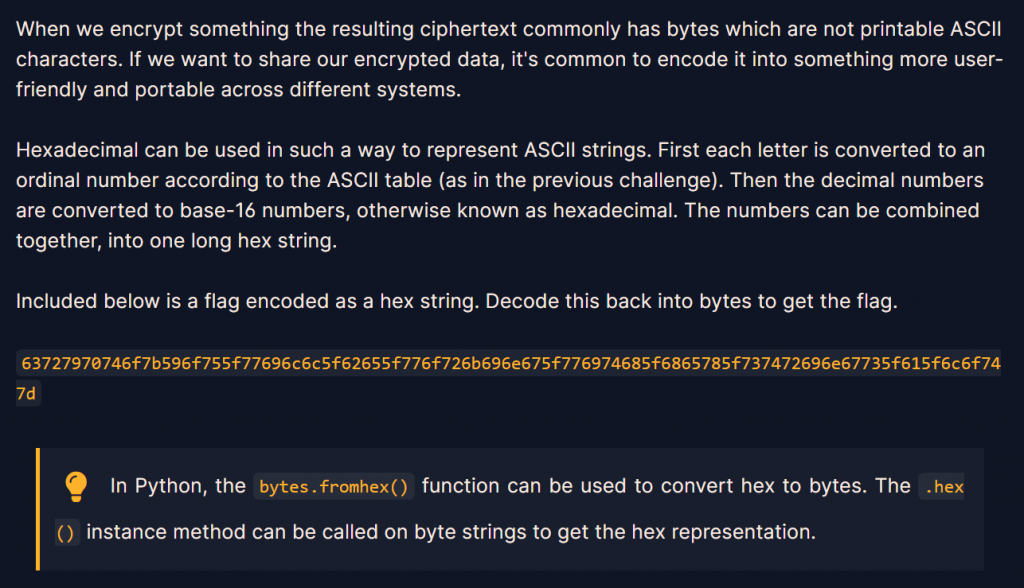
Task: Click the lightbulb hint icon
Action: [x=76, y=487]
